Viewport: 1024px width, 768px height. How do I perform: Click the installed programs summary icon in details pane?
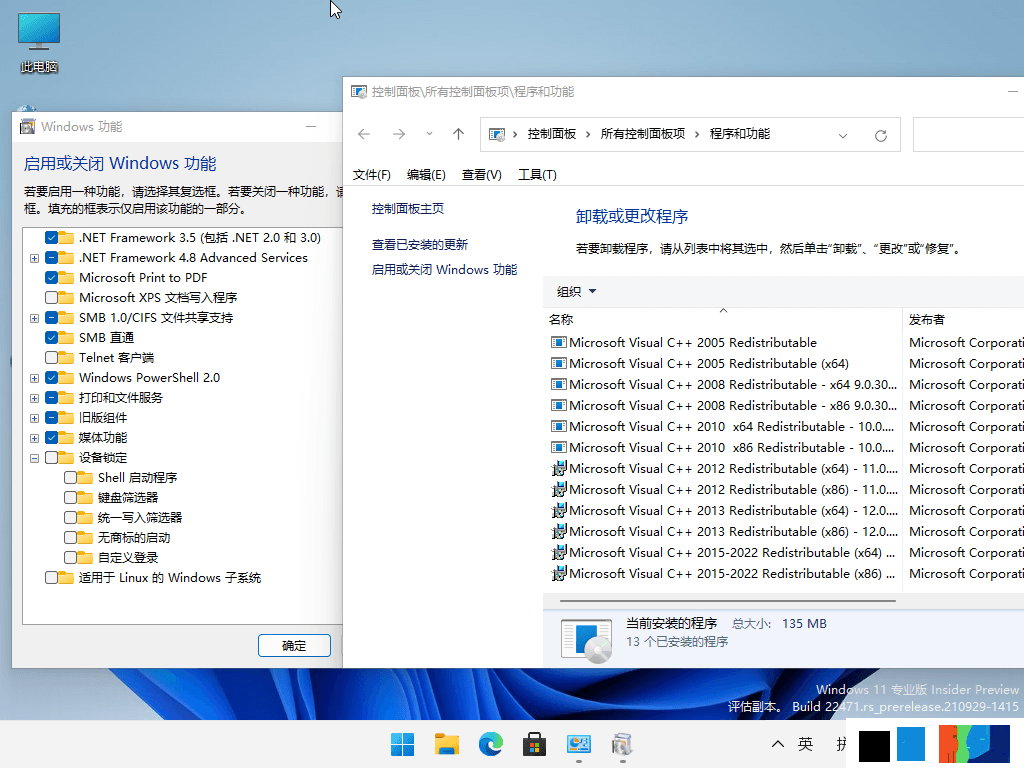(x=586, y=639)
